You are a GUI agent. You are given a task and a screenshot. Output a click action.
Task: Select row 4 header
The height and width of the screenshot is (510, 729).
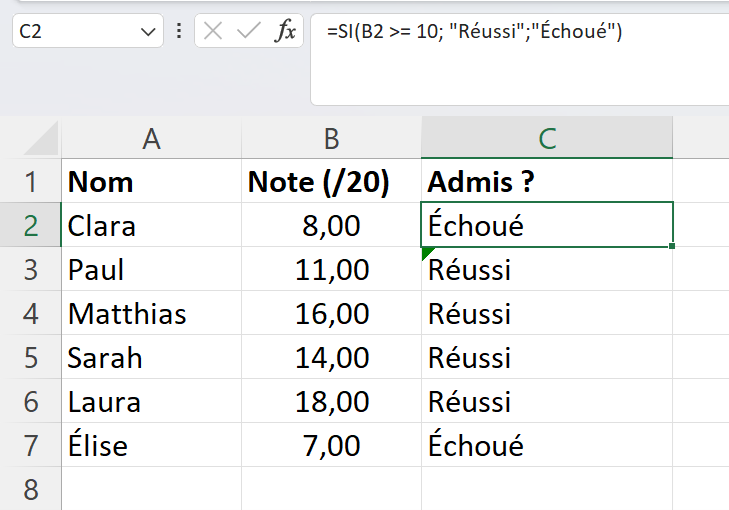31,313
